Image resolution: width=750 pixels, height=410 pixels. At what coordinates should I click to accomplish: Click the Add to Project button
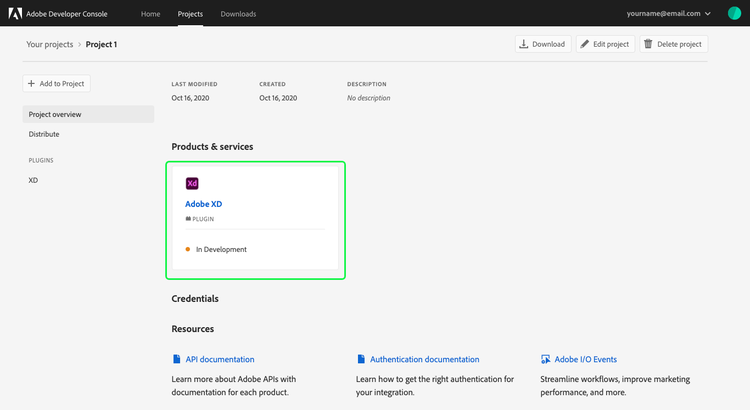click(x=56, y=83)
